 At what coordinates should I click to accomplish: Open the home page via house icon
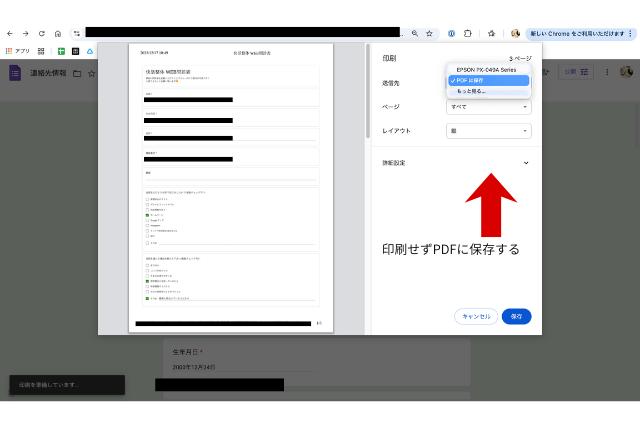pyautogui.click(x=58, y=33)
